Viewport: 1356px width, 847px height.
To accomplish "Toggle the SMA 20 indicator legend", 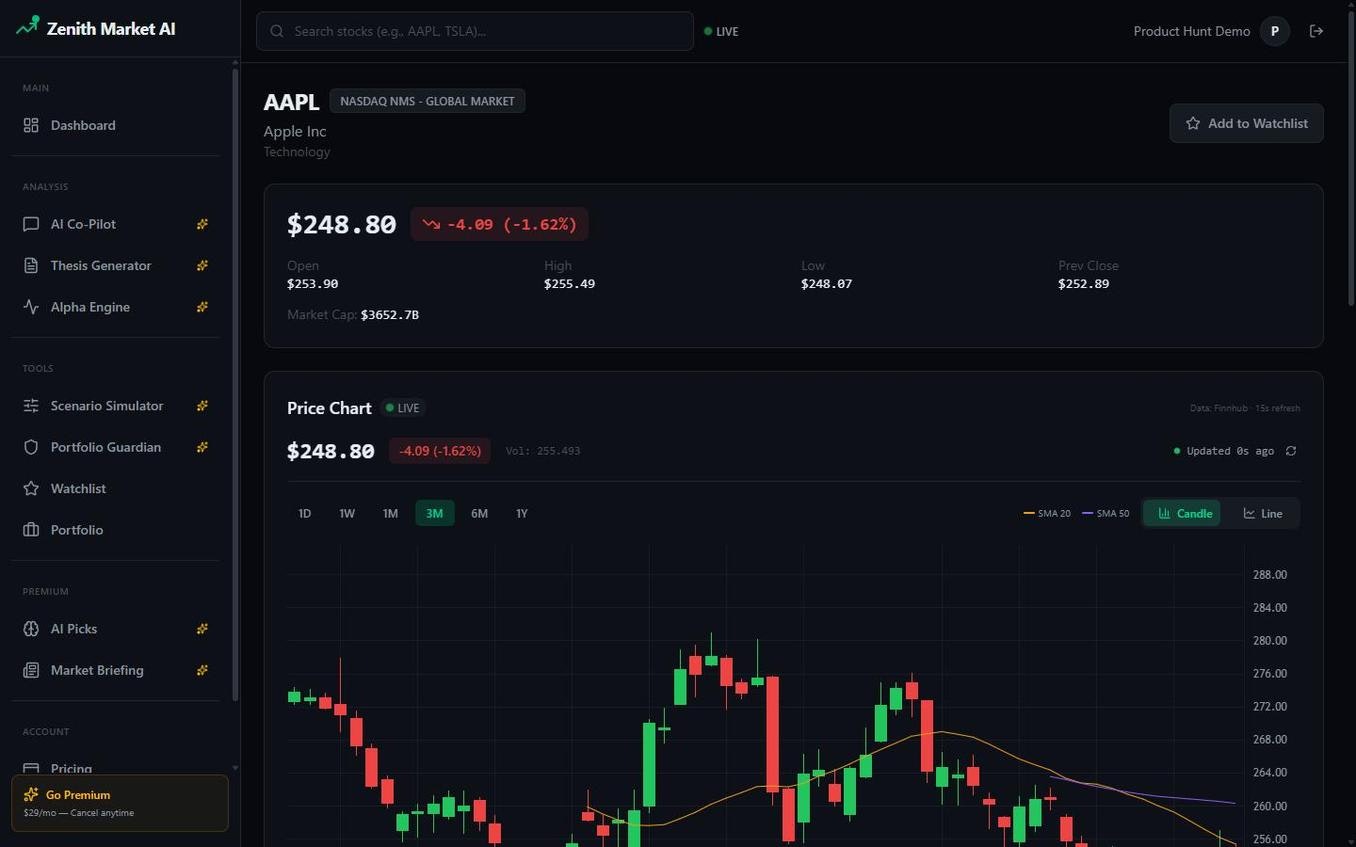I will tap(1044, 513).
